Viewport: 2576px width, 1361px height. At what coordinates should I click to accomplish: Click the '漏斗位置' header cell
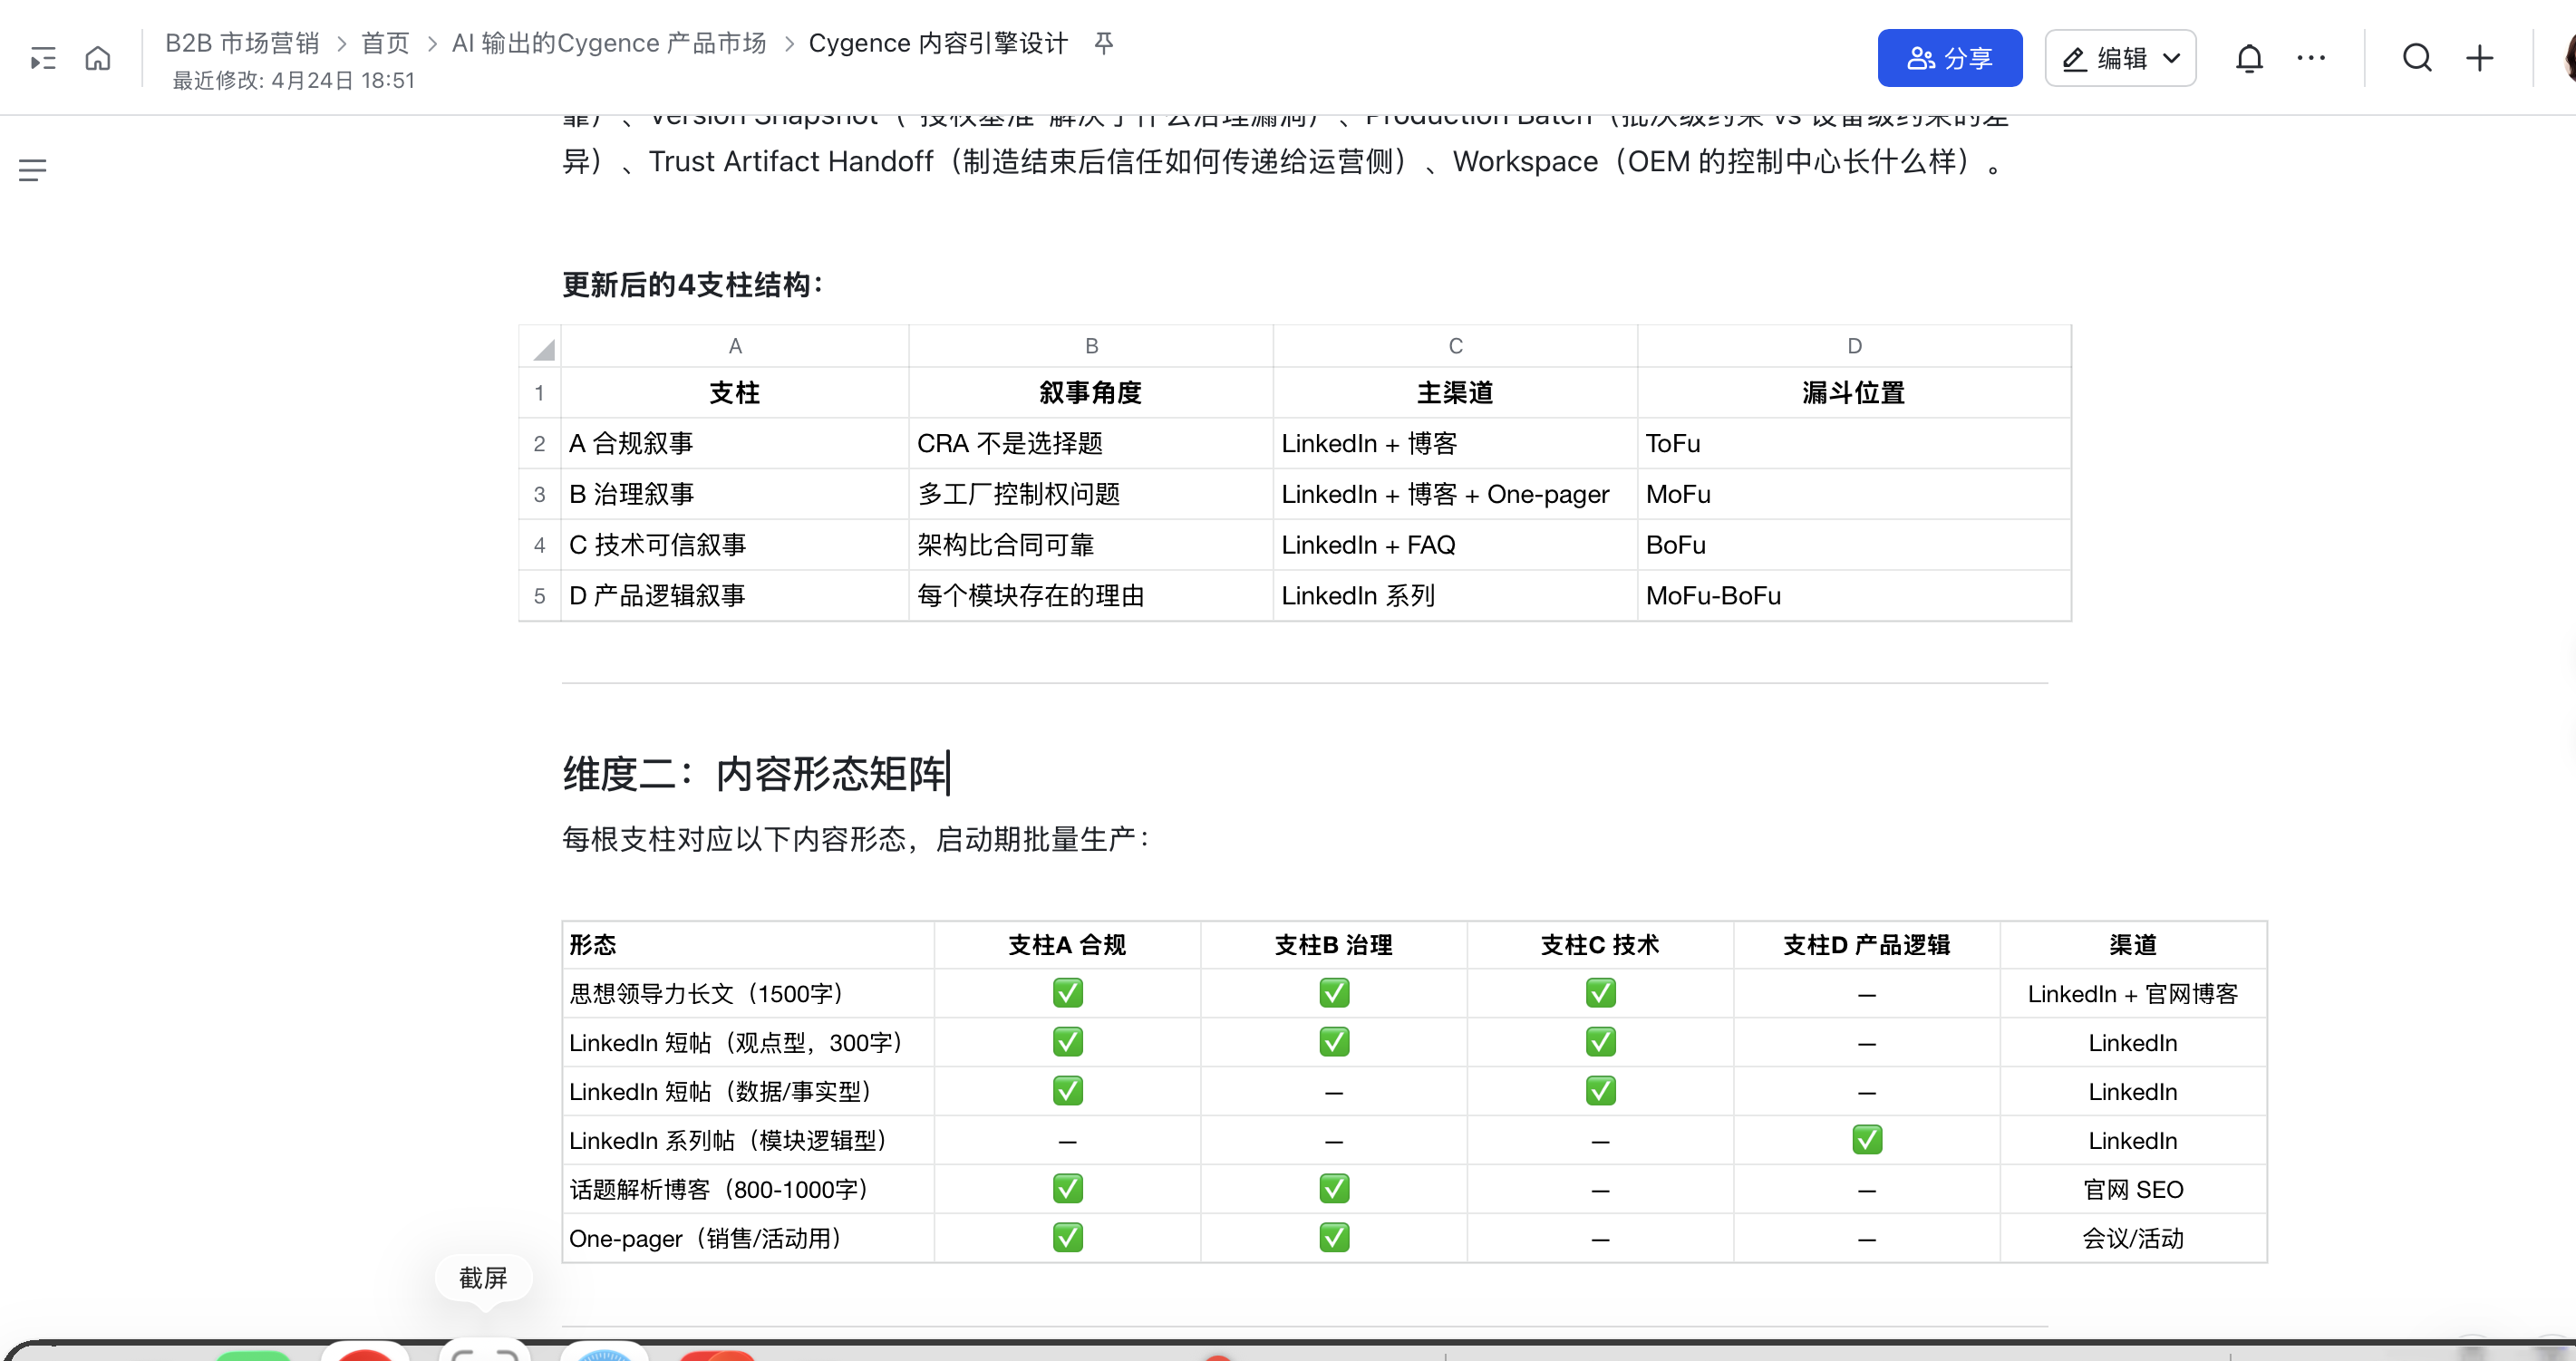[x=1854, y=393]
